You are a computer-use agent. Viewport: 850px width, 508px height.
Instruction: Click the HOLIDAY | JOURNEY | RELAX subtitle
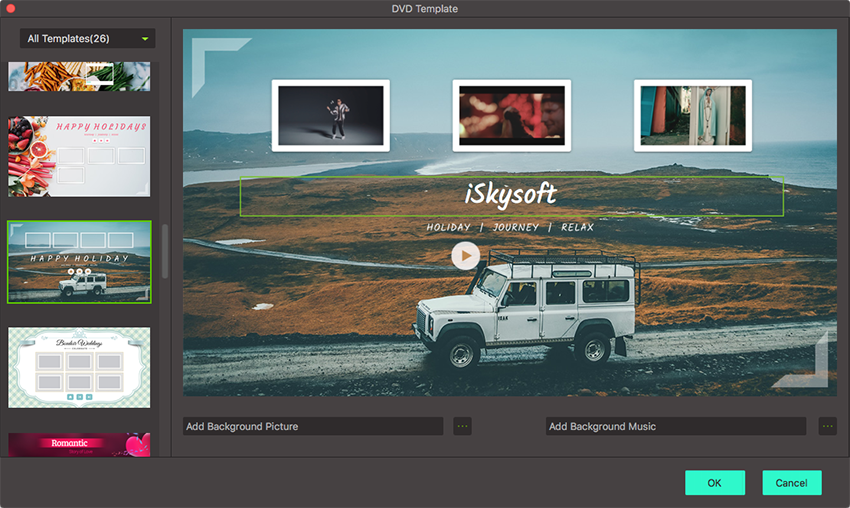click(510, 227)
